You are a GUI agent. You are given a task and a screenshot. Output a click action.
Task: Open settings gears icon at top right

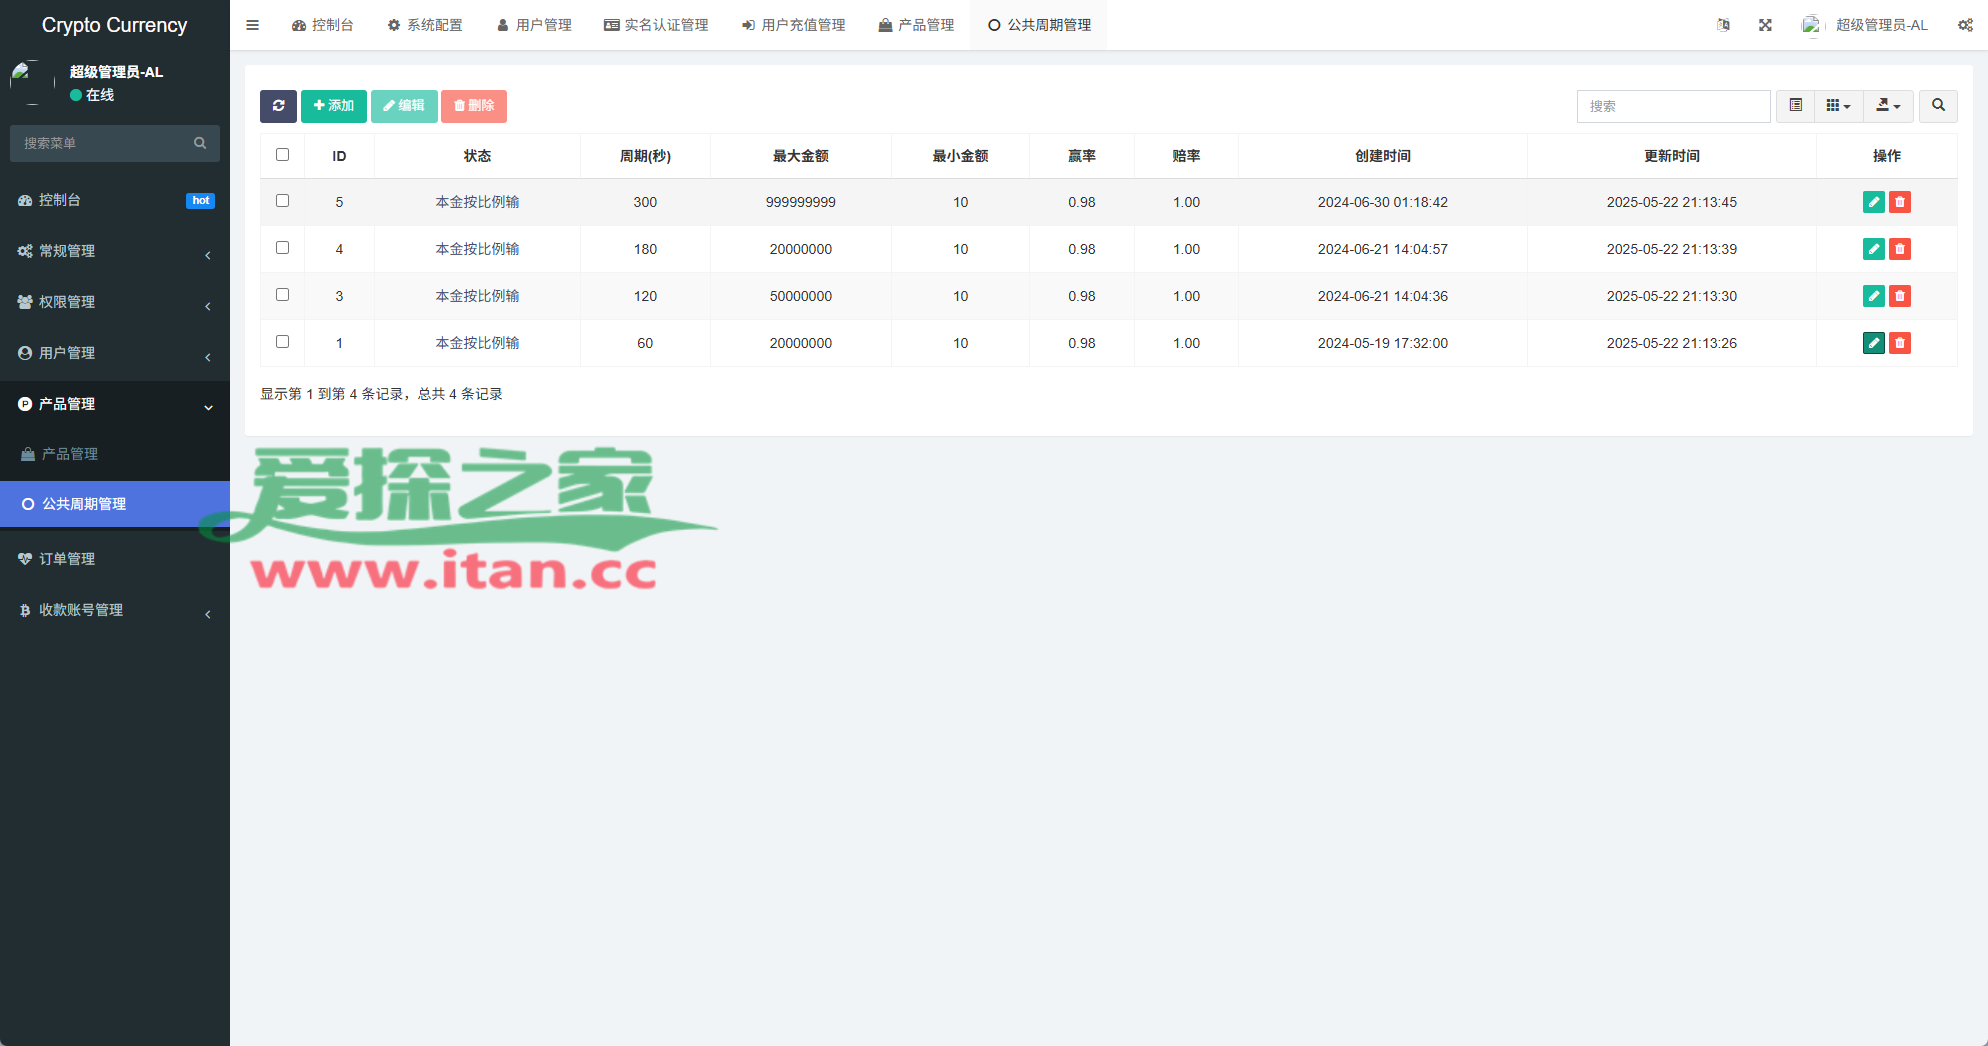tap(1964, 25)
